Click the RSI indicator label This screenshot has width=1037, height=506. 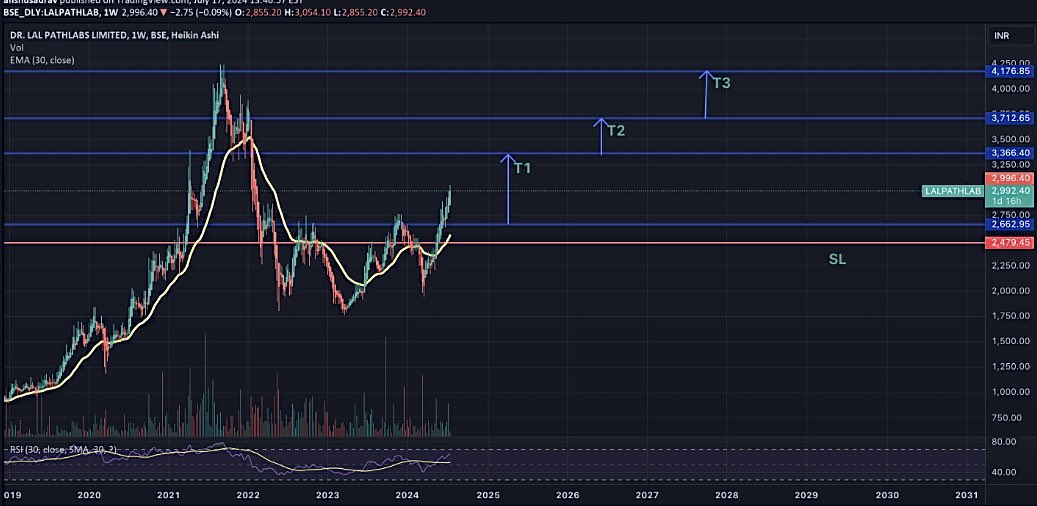pos(63,450)
